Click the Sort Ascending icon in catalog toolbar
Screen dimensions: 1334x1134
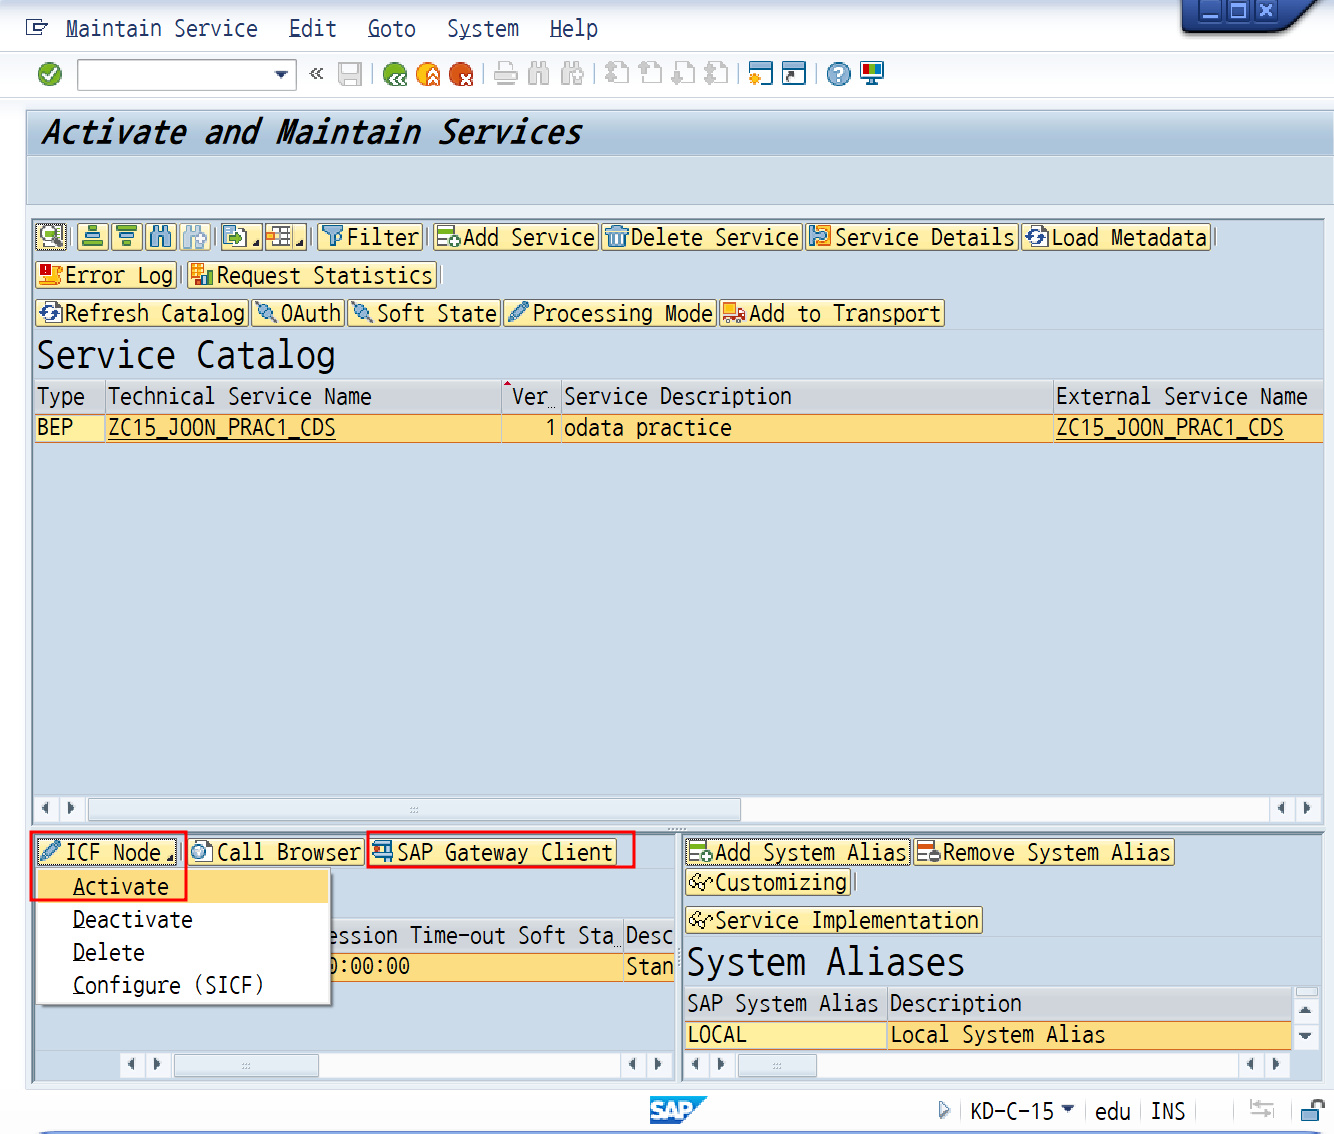(93, 237)
